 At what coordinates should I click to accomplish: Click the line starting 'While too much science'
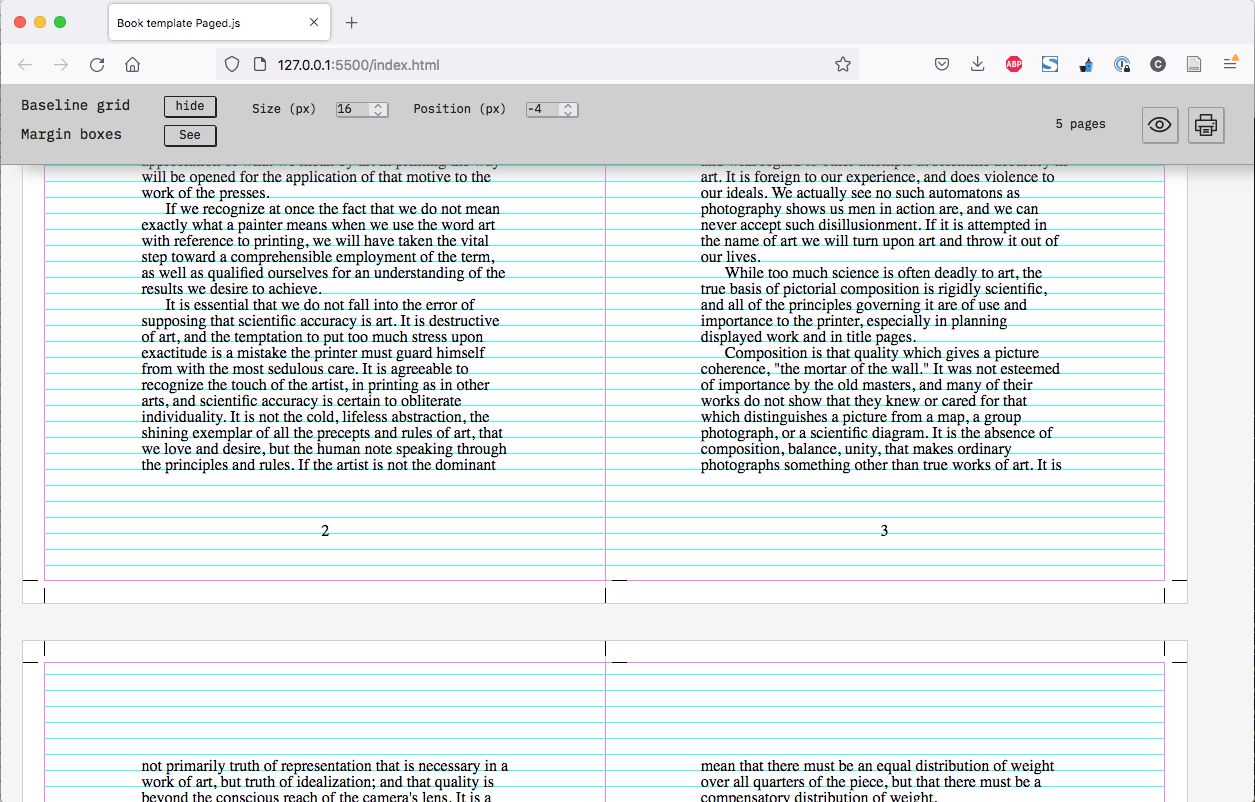pos(884,273)
